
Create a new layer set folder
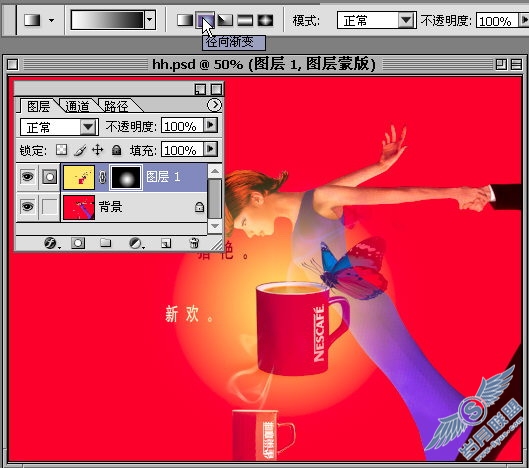coord(106,243)
